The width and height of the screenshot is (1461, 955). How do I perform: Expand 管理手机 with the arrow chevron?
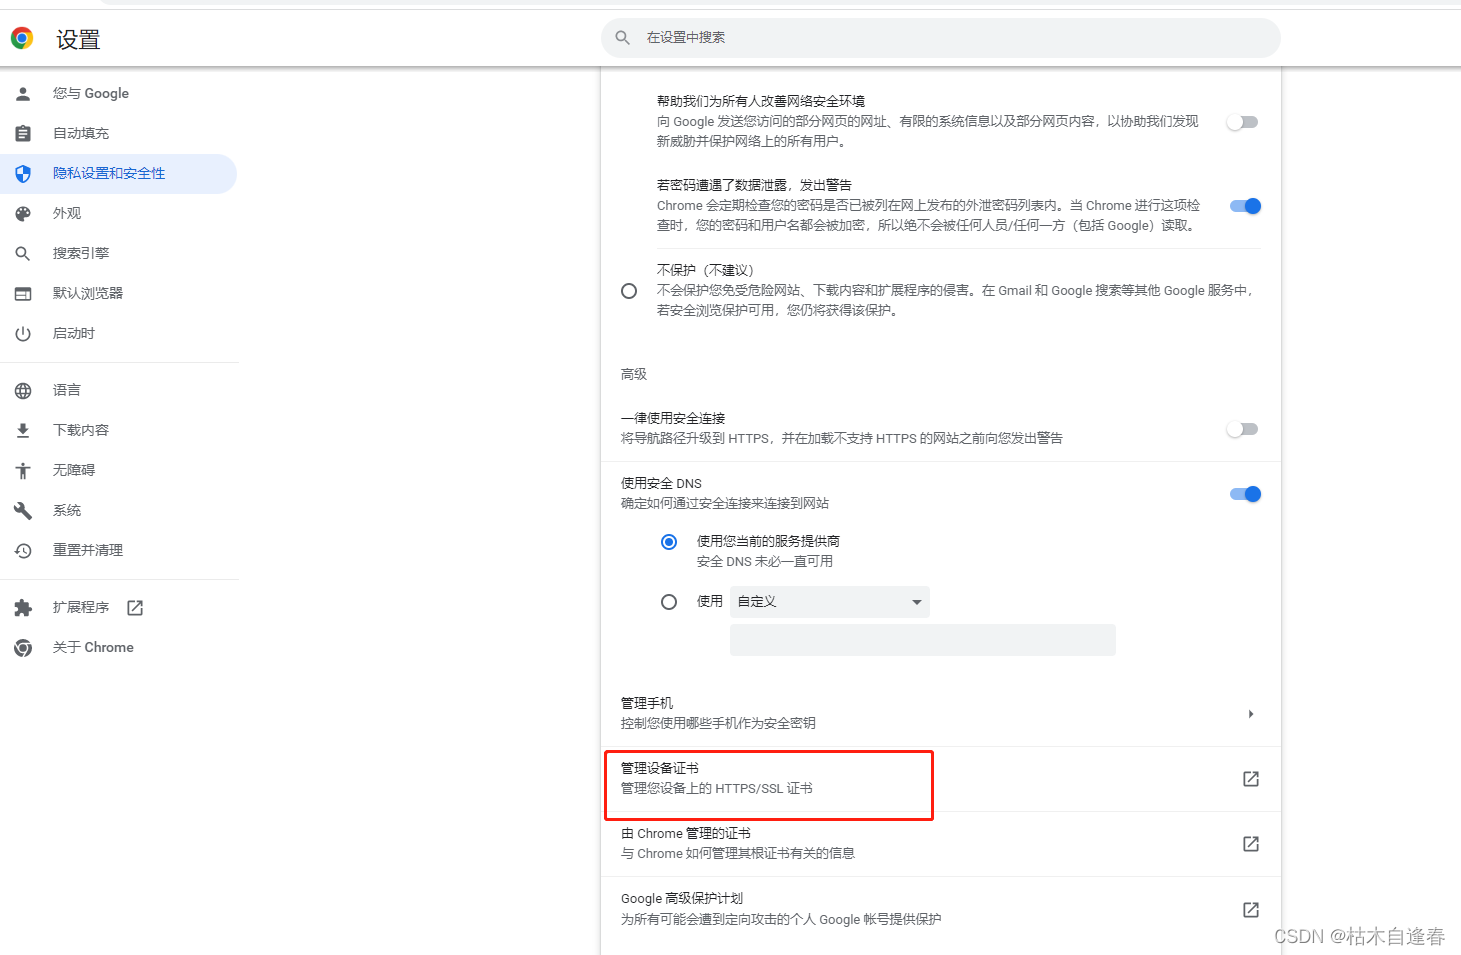[1251, 714]
